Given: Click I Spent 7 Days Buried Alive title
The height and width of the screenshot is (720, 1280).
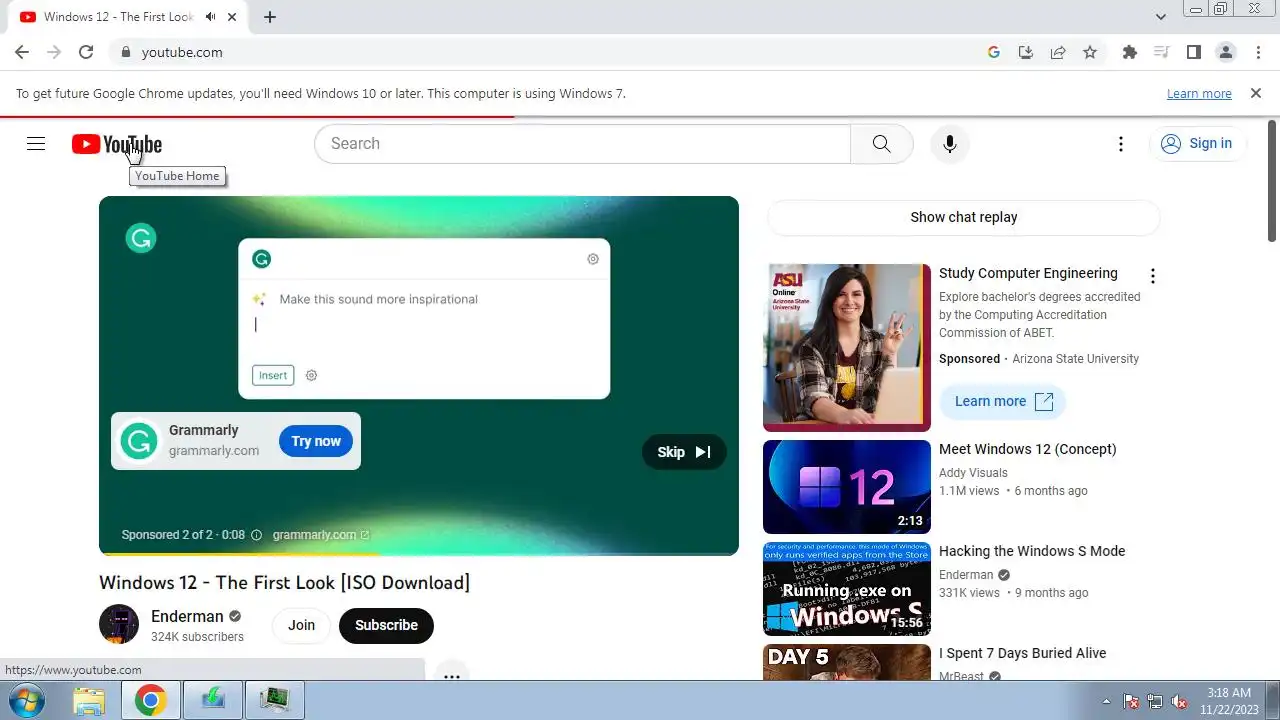Looking at the screenshot, I should coord(1022,653).
